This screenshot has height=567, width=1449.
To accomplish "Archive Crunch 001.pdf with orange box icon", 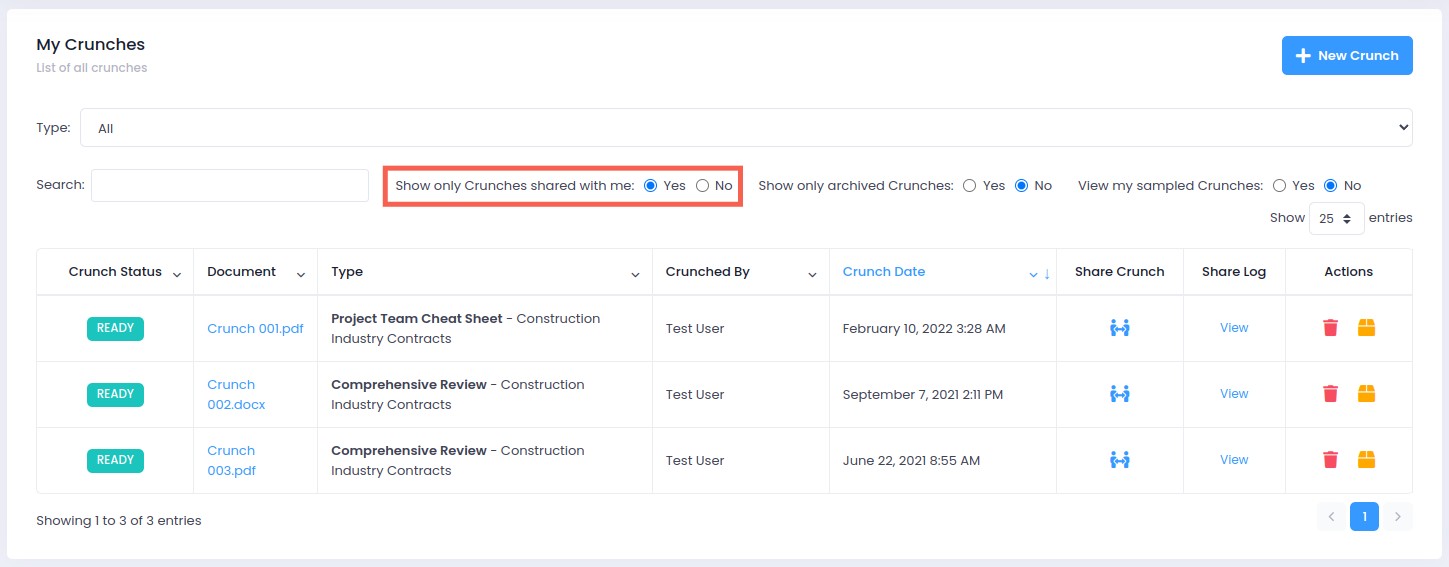I will click(x=1367, y=328).
